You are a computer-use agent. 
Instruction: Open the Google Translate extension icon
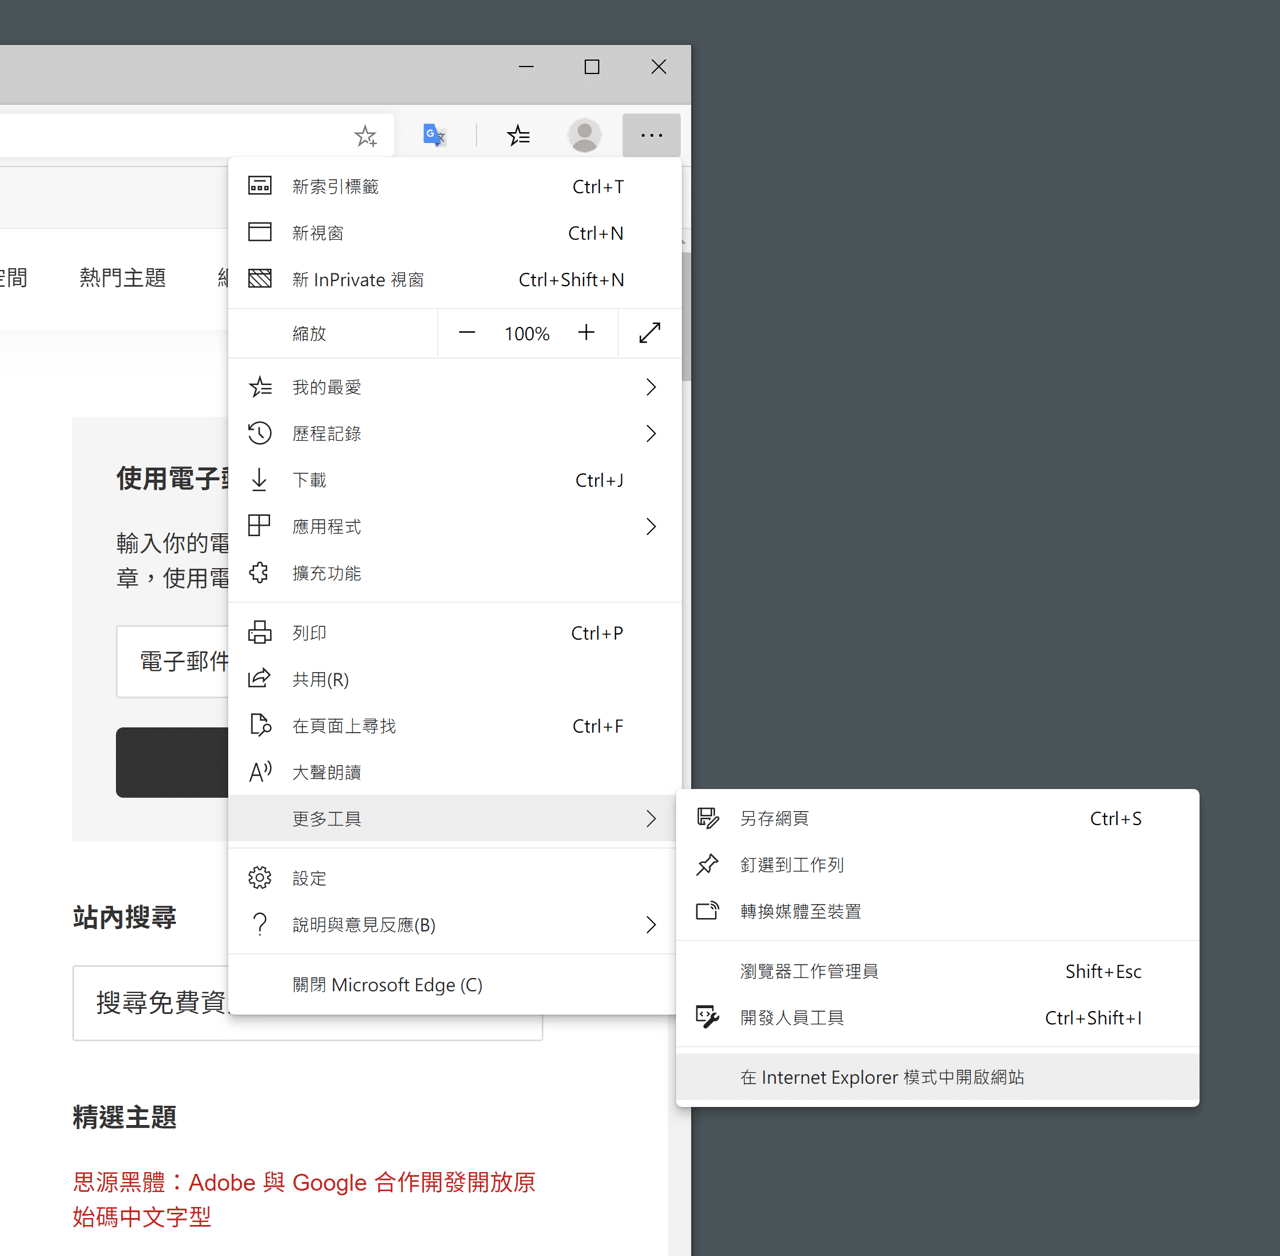[434, 135]
